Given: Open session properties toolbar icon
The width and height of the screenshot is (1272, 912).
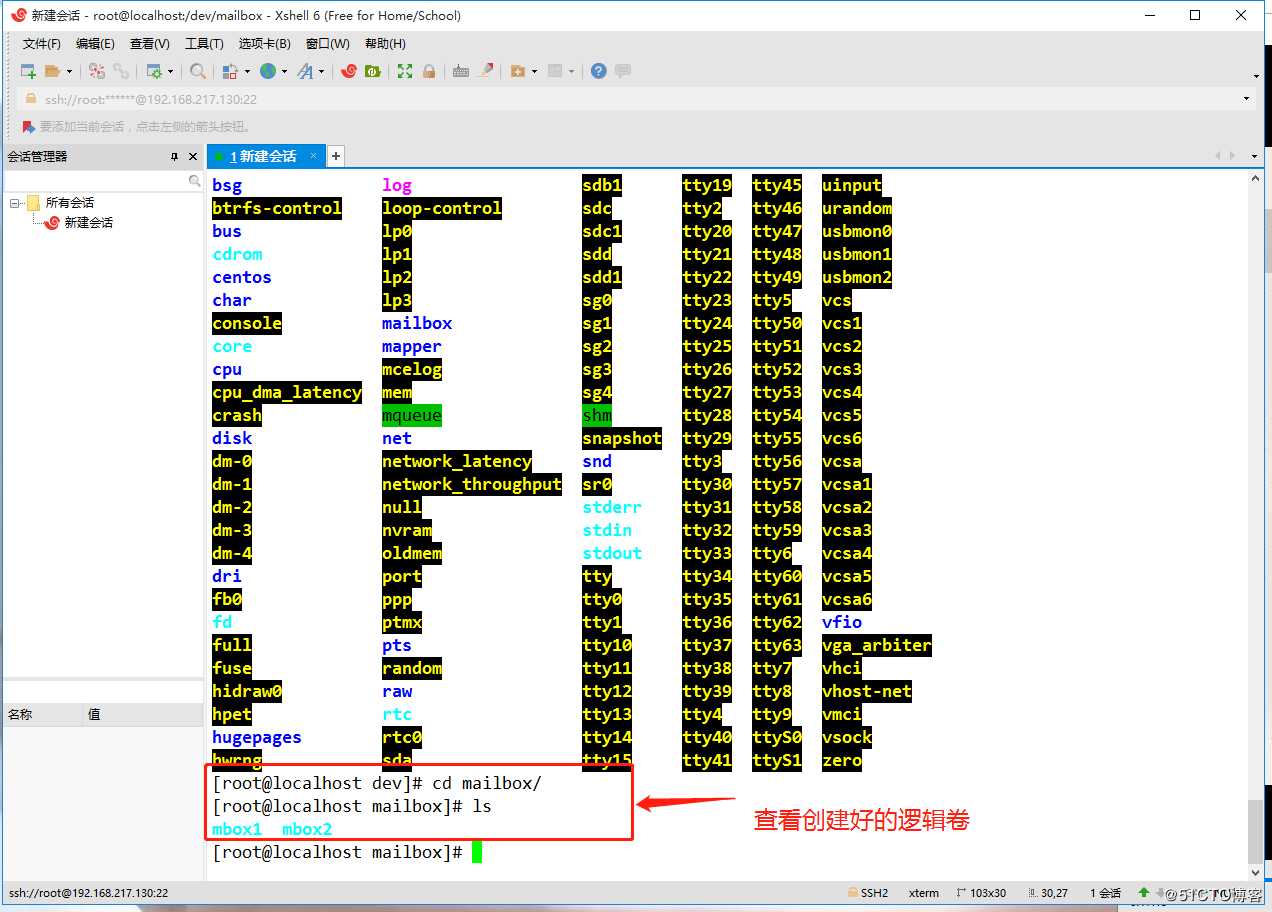Looking at the screenshot, I should (x=156, y=71).
